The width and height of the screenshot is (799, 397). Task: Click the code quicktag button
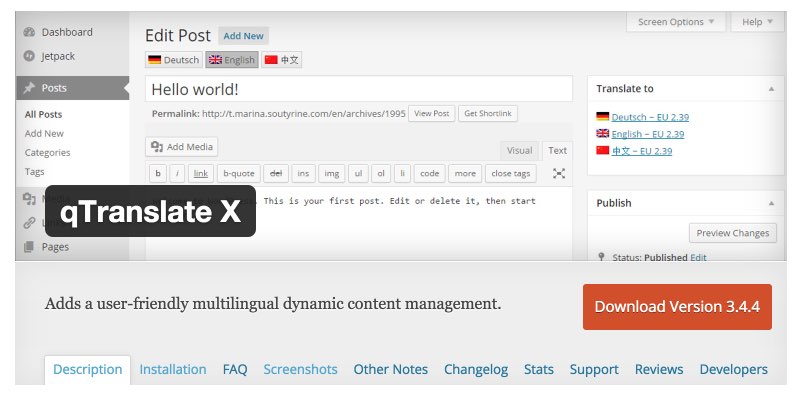430,173
